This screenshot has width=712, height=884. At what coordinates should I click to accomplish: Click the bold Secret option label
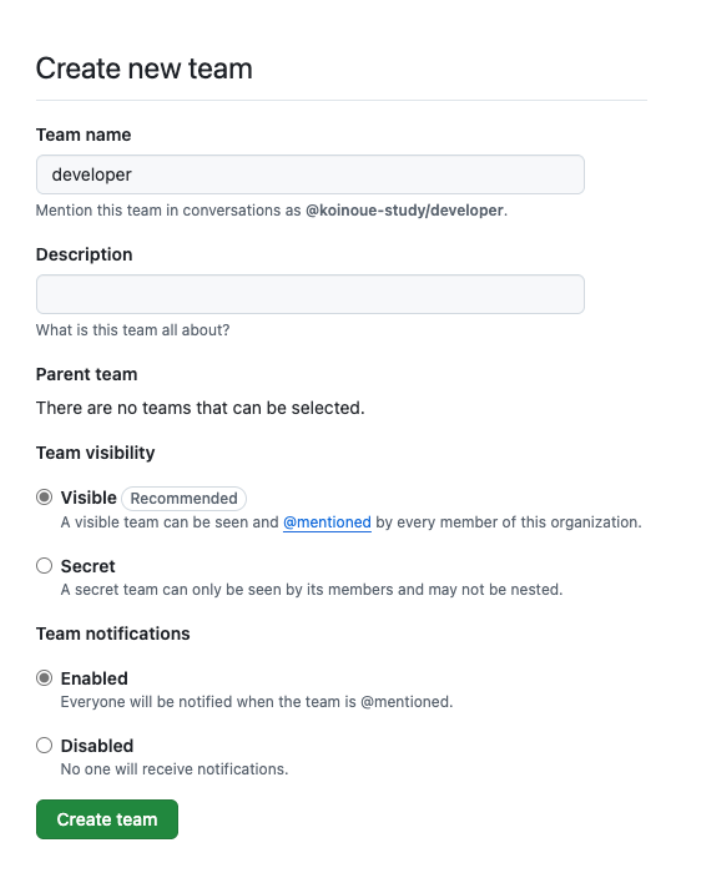(x=88, y=566)
